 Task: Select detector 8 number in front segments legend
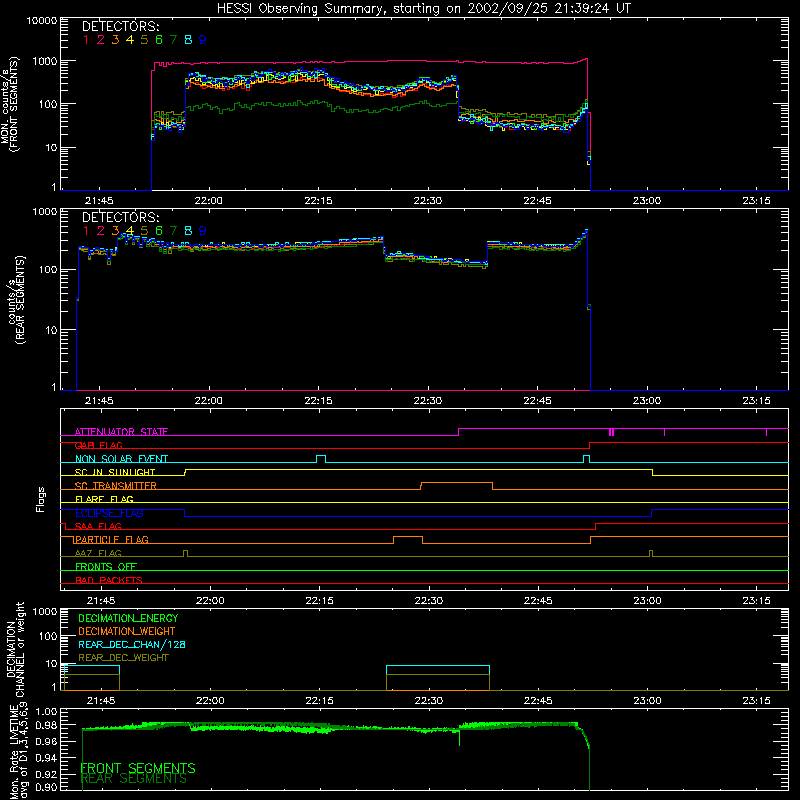tap(188, 40)
